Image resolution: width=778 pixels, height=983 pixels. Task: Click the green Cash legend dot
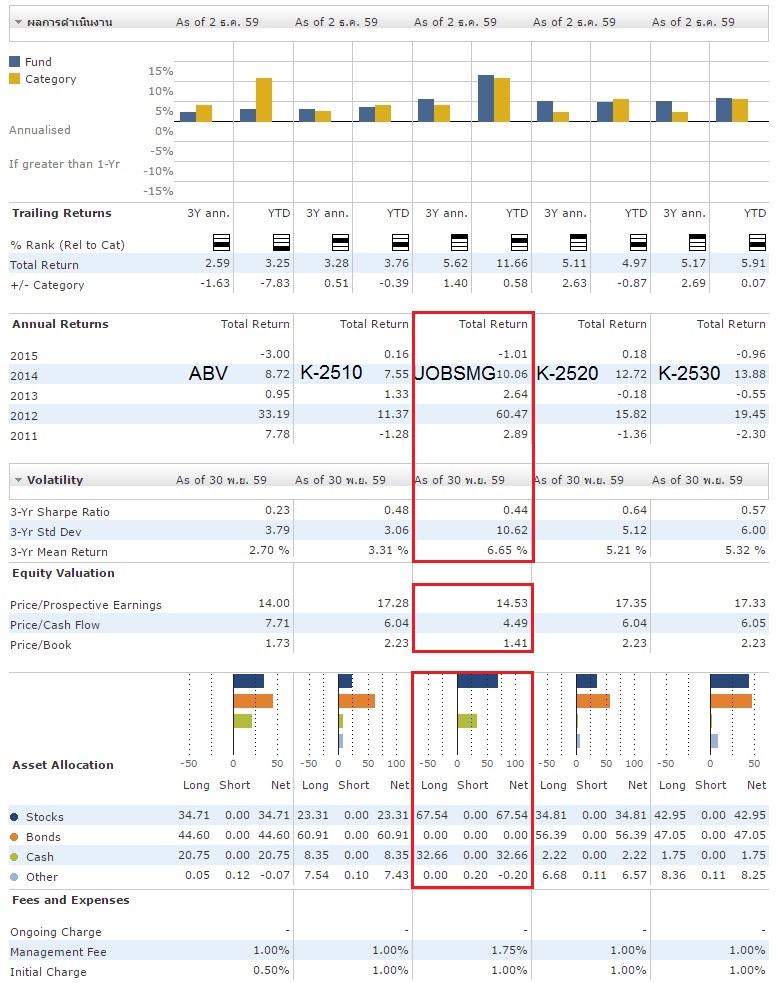coord(15,857)
